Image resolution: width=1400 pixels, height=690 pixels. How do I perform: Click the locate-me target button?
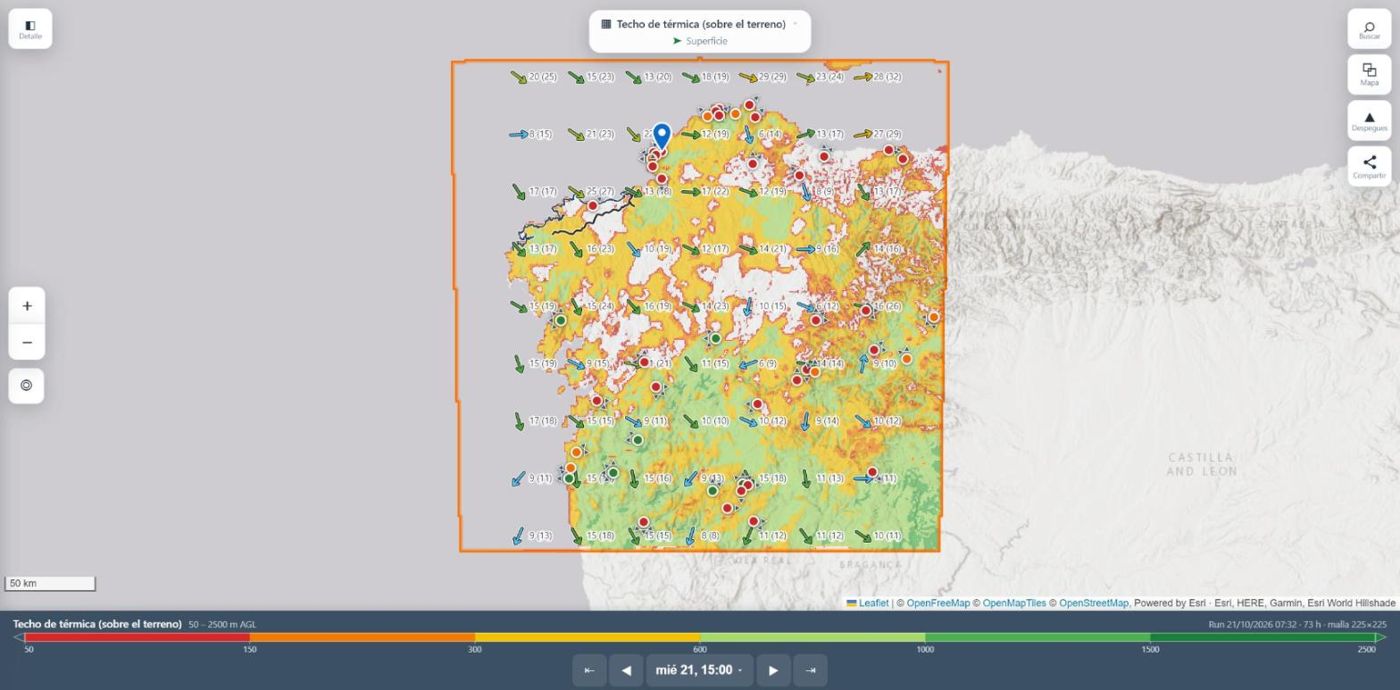pyautogui.click(x=27, y=385)
